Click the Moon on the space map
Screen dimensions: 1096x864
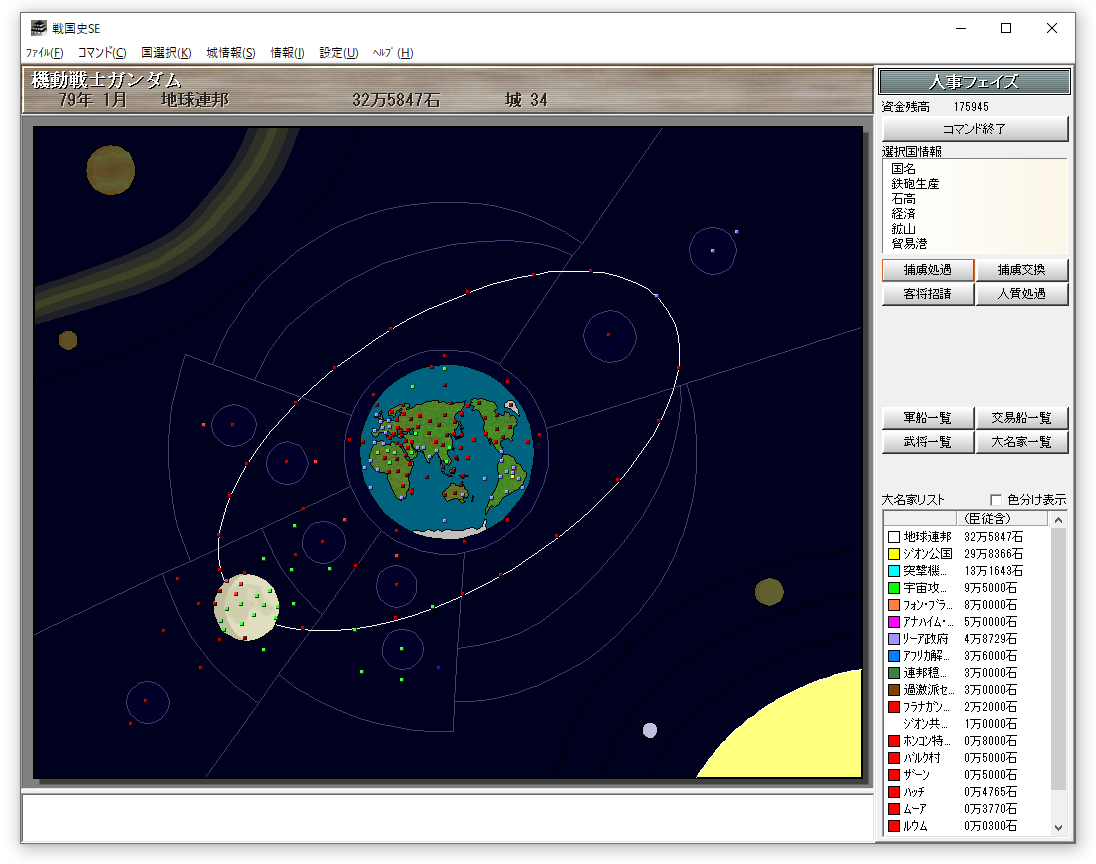coord(246,607)
